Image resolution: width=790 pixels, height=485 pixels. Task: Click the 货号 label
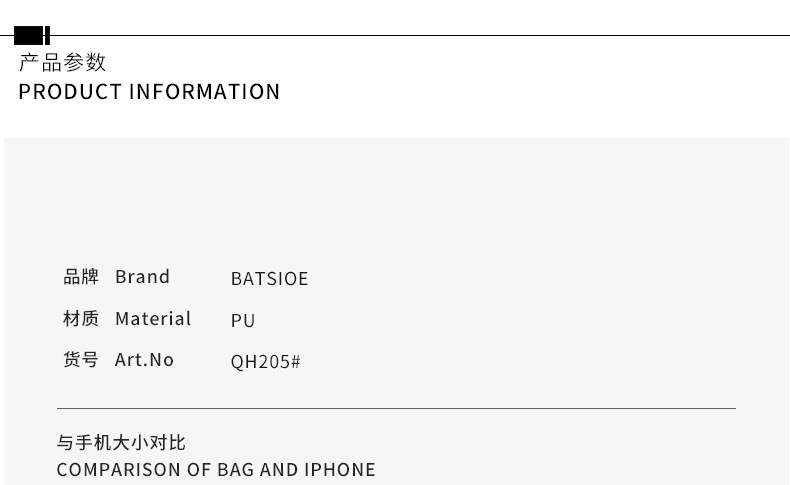(81, 360)
